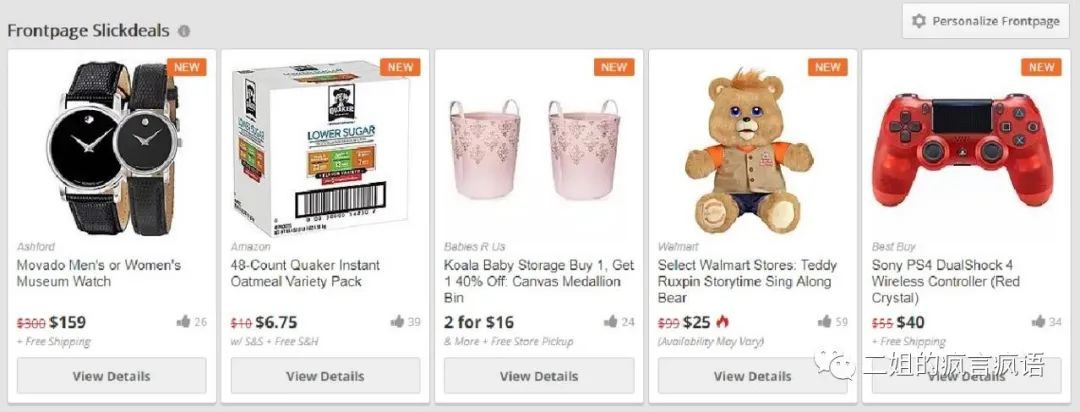The width and height of the screenshot is (1080, 412).
Task: Click the gear icon for Personalize Frontpage
Action: pos(918,21)
